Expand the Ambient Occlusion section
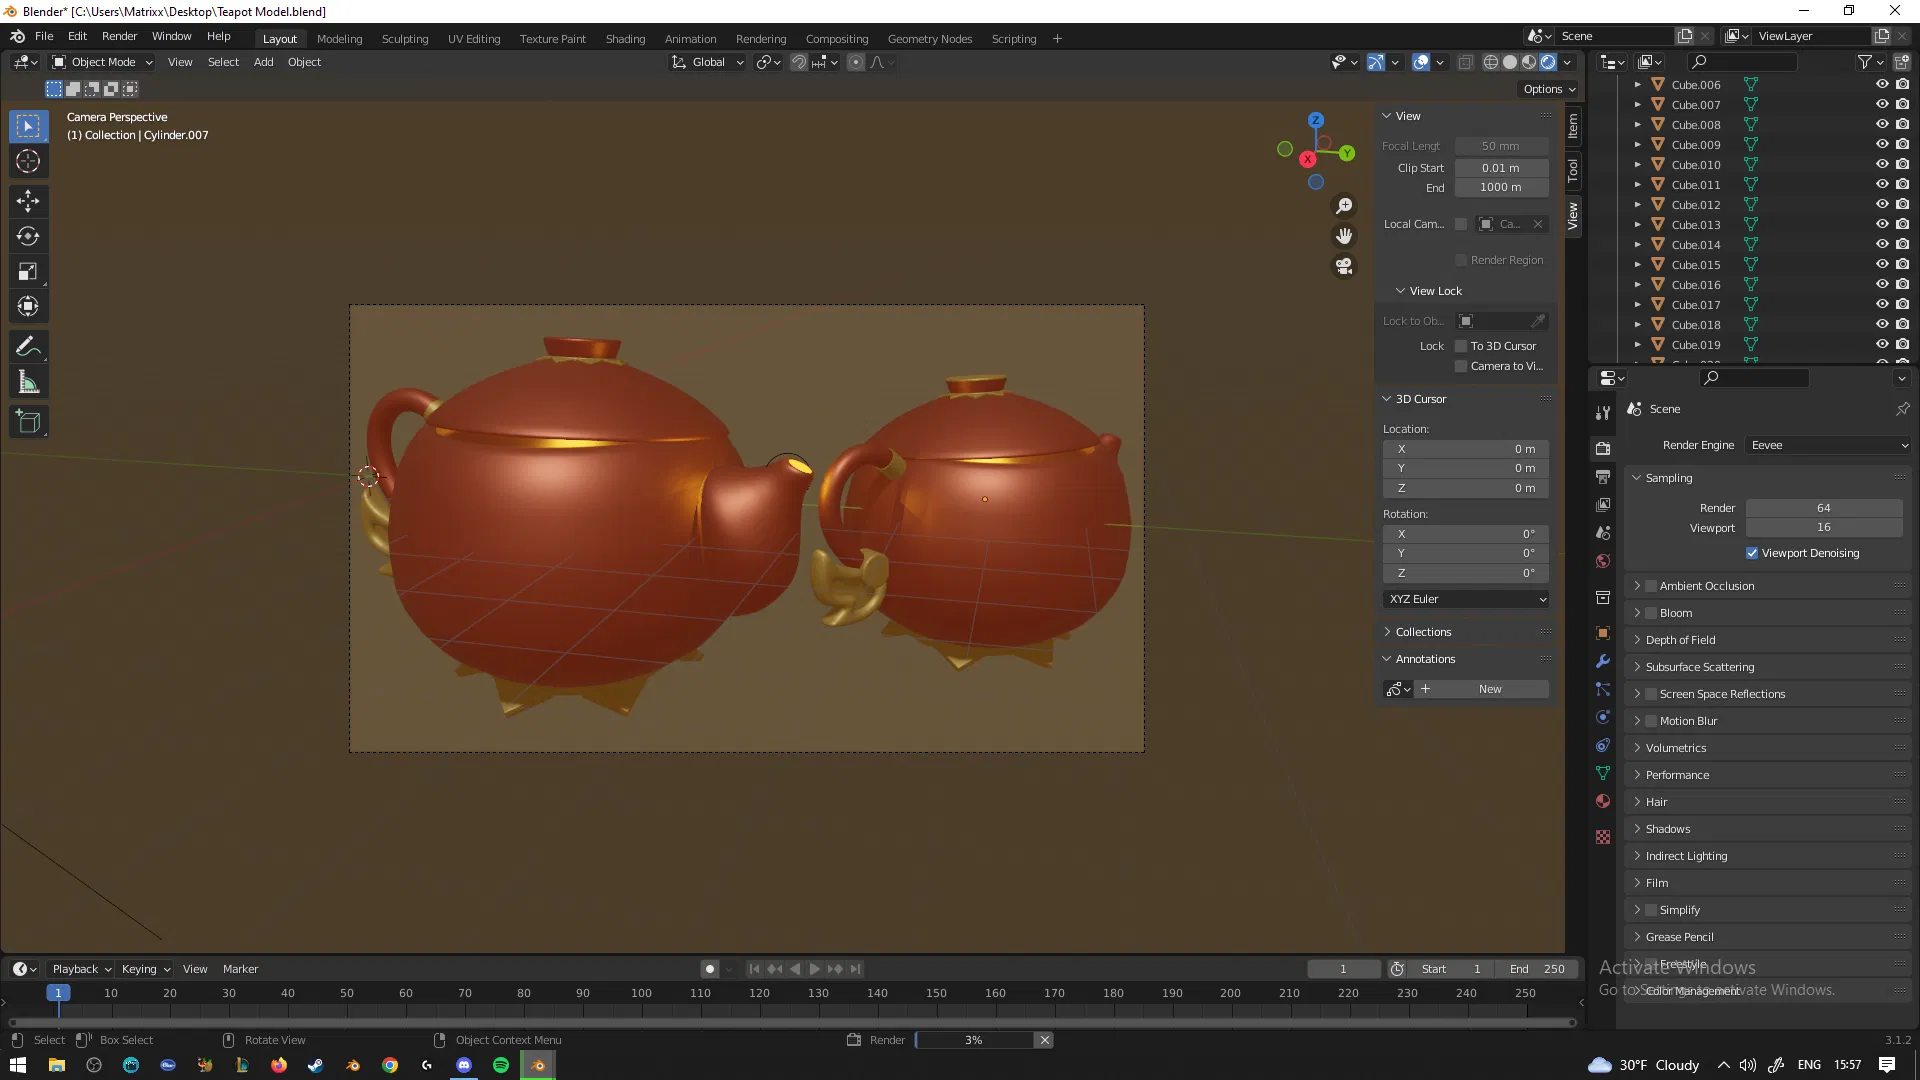Image resolution: width=1920 pixels, height=1080 pixels. tap(1639, 585)
